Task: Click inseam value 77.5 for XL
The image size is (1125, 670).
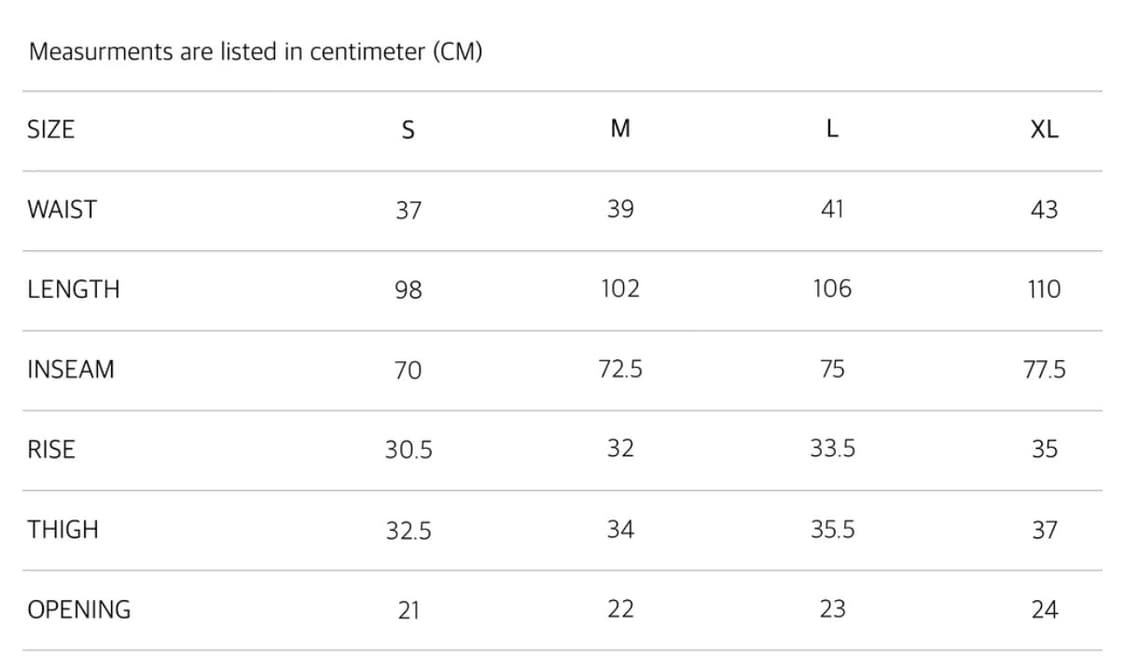Action: pyautogui.click(x=1044, y=370)
